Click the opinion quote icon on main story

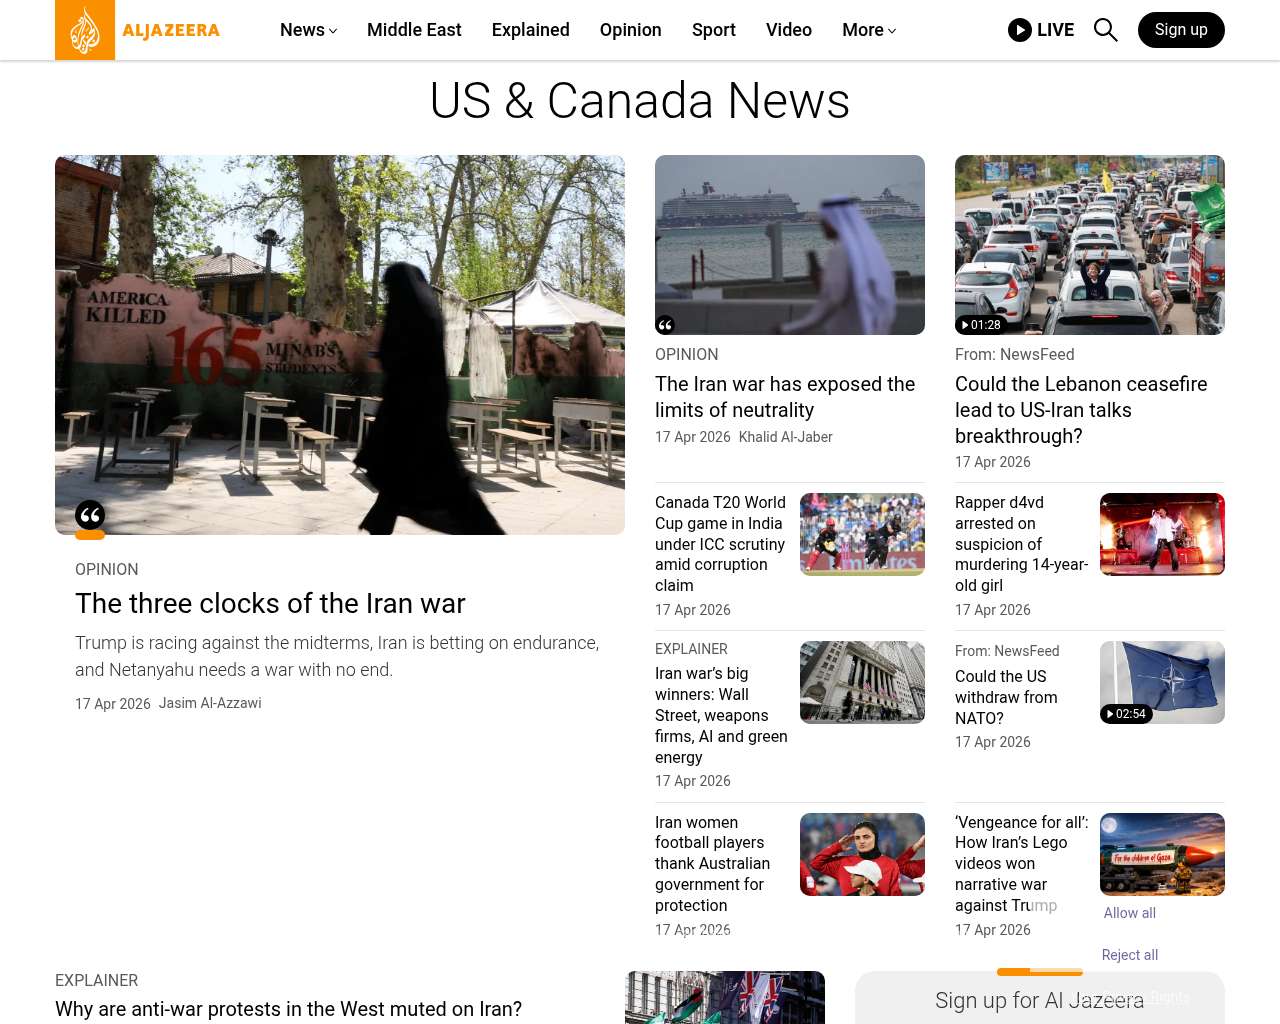(x=90, y=516)
